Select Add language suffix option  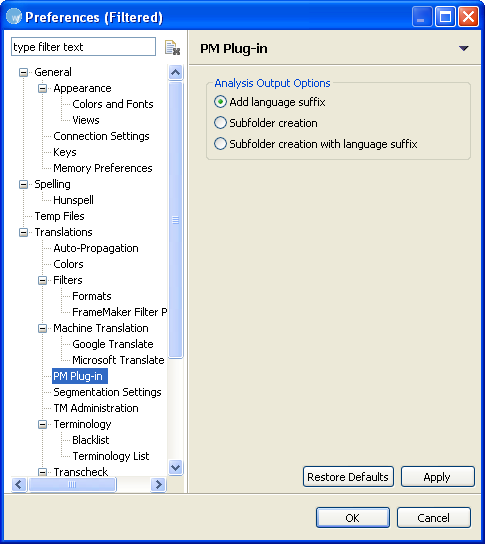coord(220,102)
